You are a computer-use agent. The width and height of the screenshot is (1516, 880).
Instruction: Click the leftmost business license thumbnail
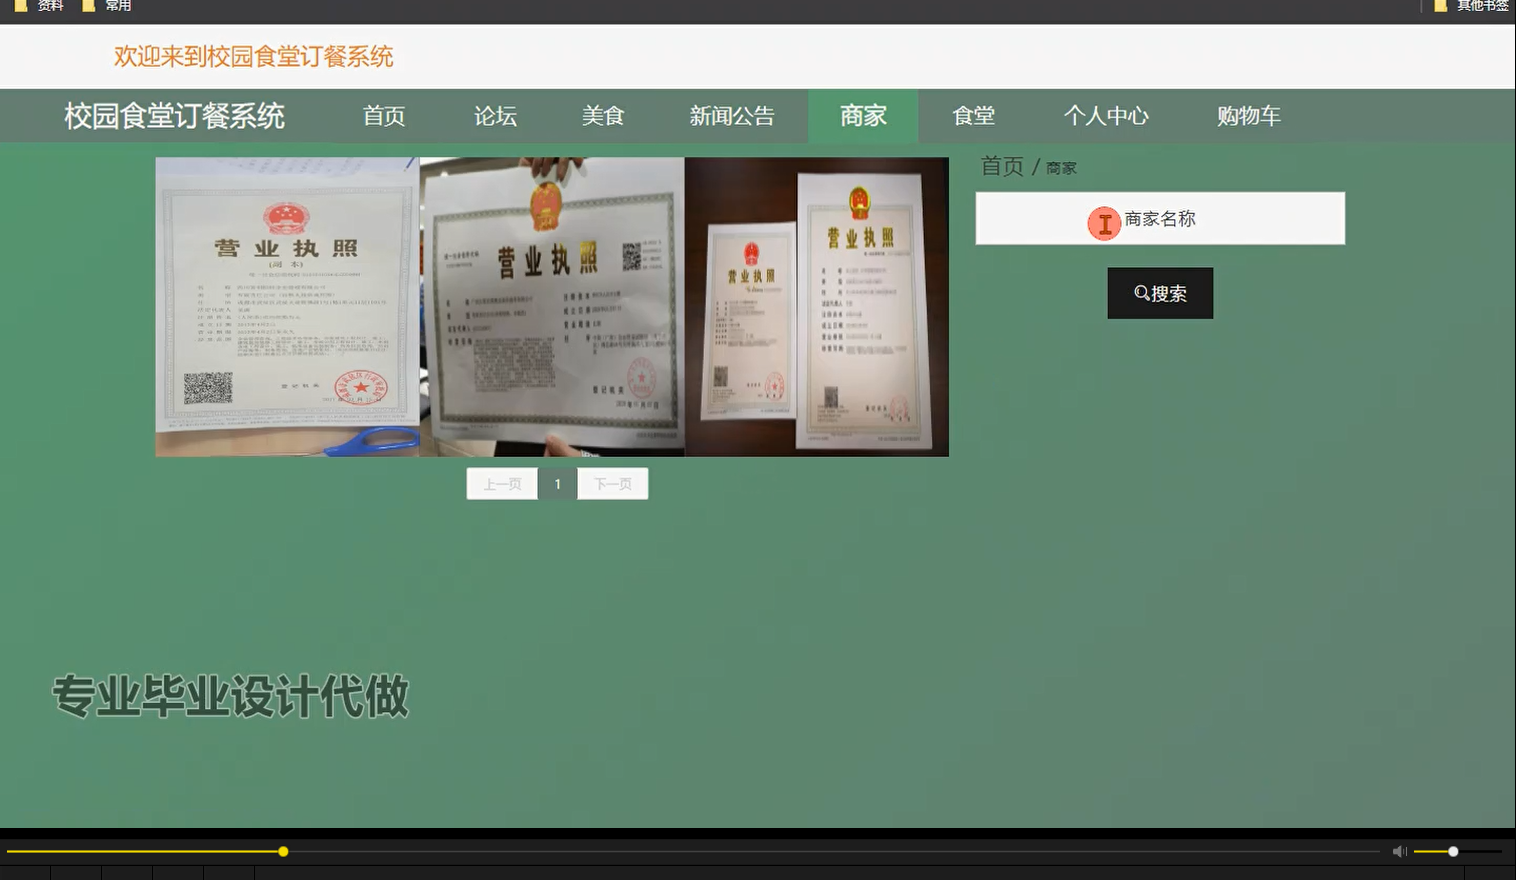pyautogui.click(x=287, y=305)
